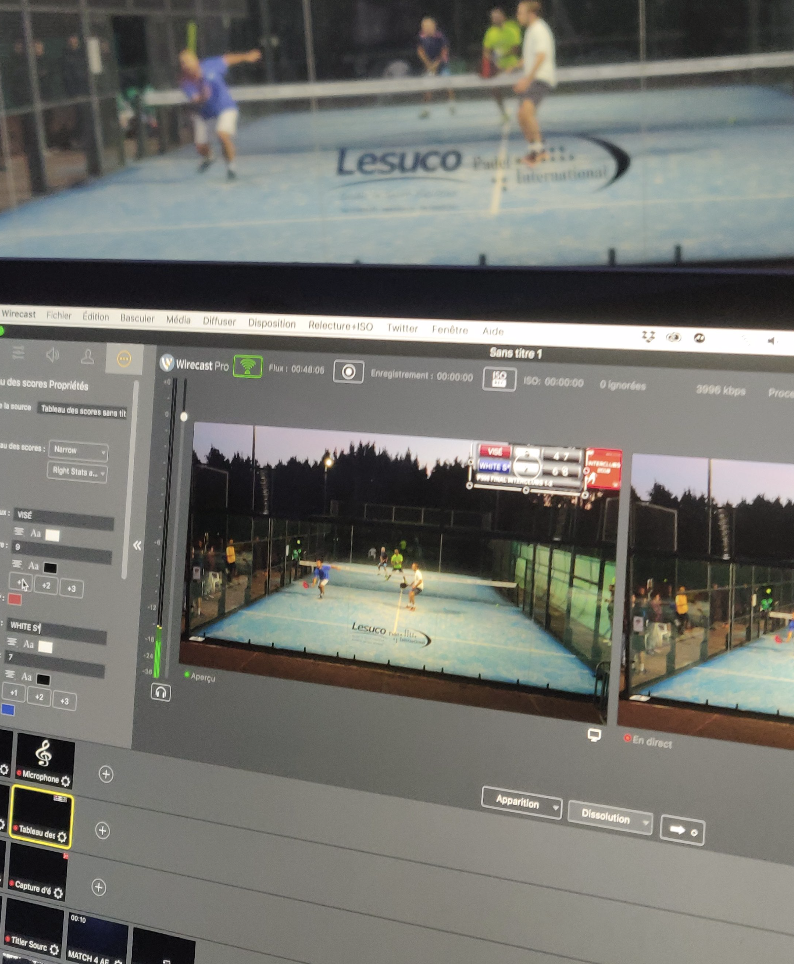The height and width of the screenshot is (964, 794).
Task: Open settings gear on Titler Sourc shot
Action: pyautogui.click(x=54, y=949)
